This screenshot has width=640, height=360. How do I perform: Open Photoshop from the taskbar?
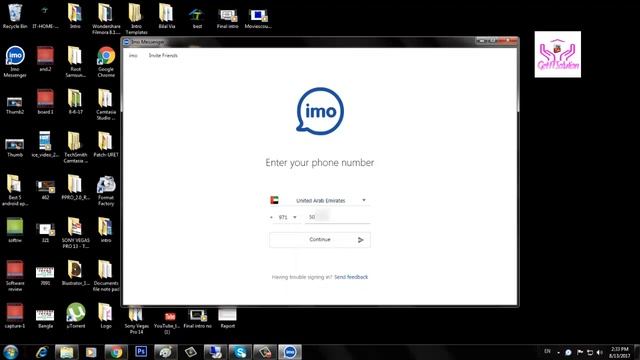[141, 352]
